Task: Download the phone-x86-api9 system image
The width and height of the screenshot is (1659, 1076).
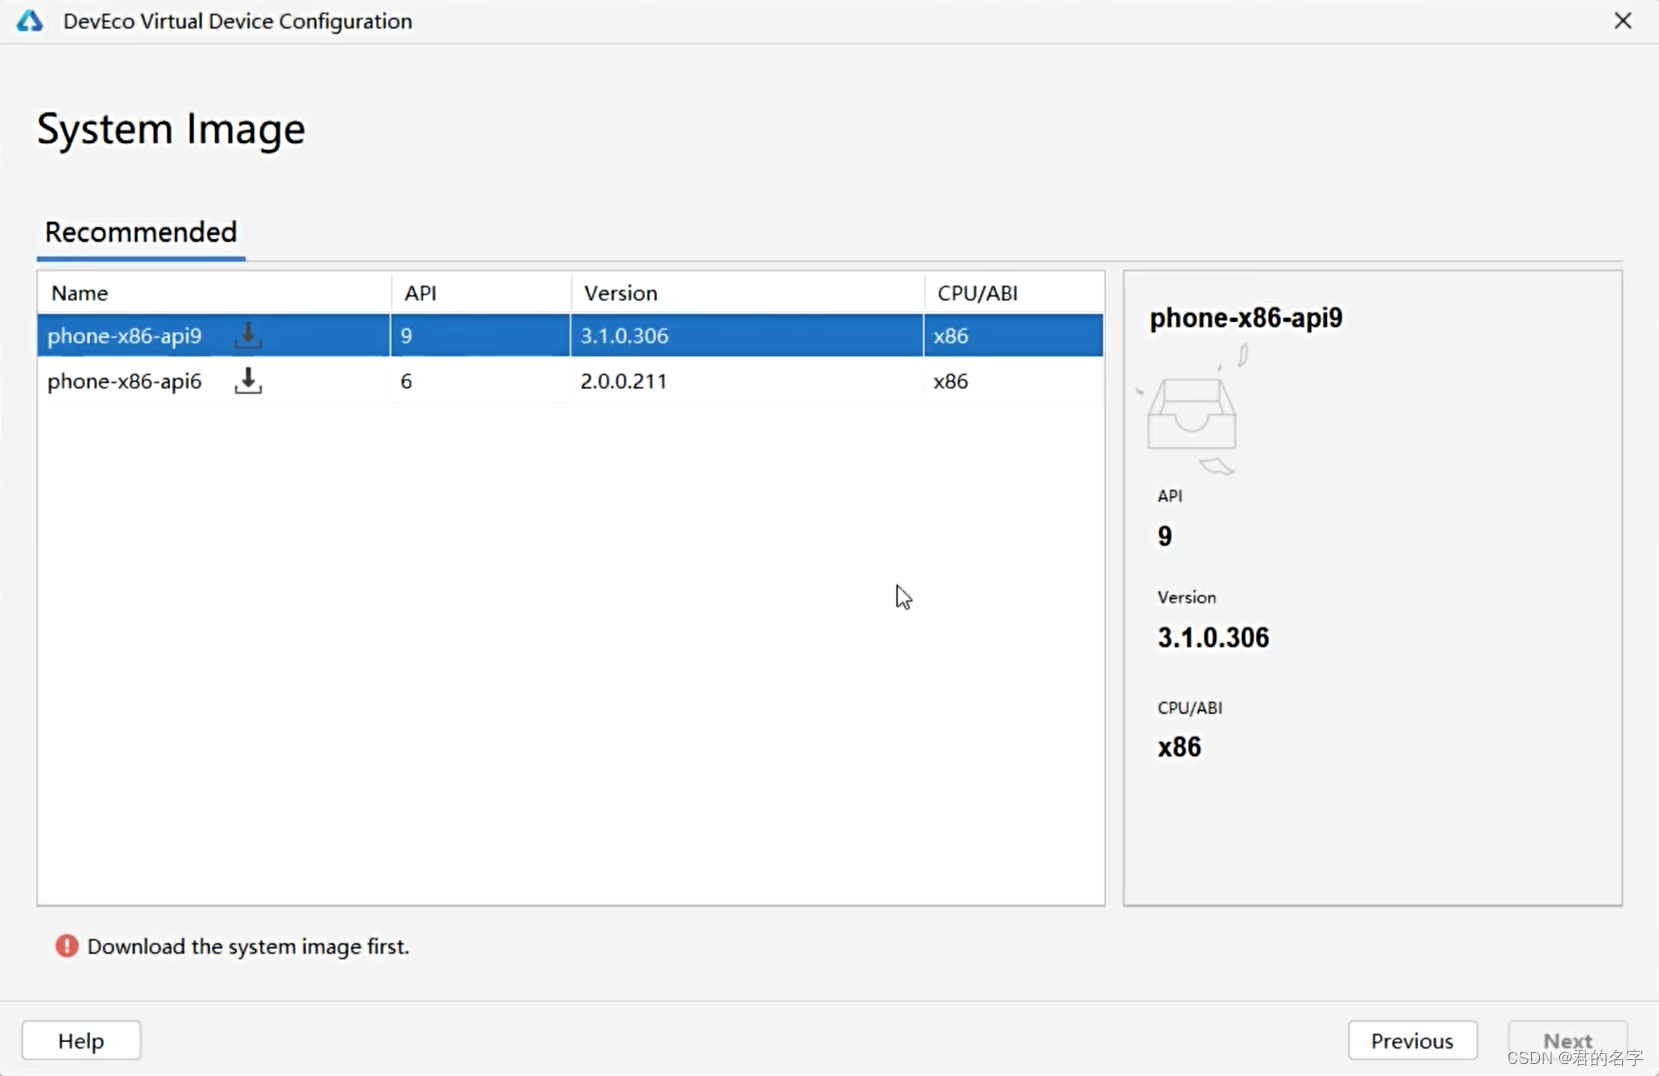Action: click(248, 335)
